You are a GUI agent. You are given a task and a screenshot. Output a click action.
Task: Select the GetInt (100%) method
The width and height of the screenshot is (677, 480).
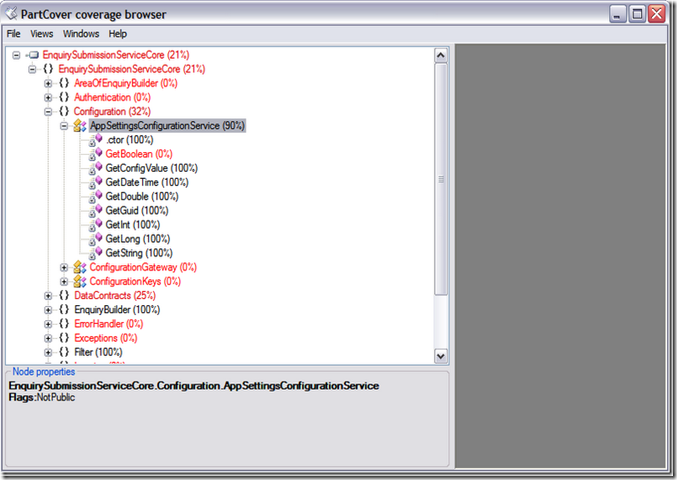point(133,225)
